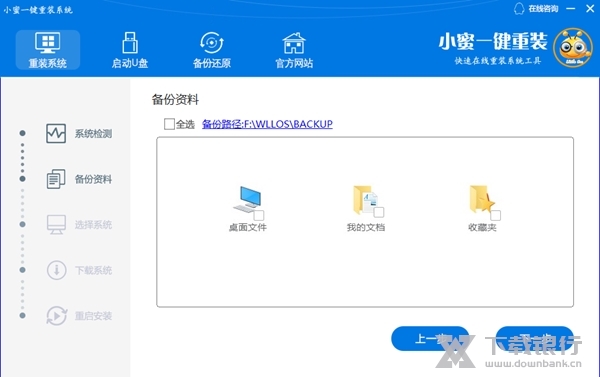Viewport: 600px width, 377px height.
Task: Minimize the 小蜜一键重装系统 window
Action: pos(571,8)
